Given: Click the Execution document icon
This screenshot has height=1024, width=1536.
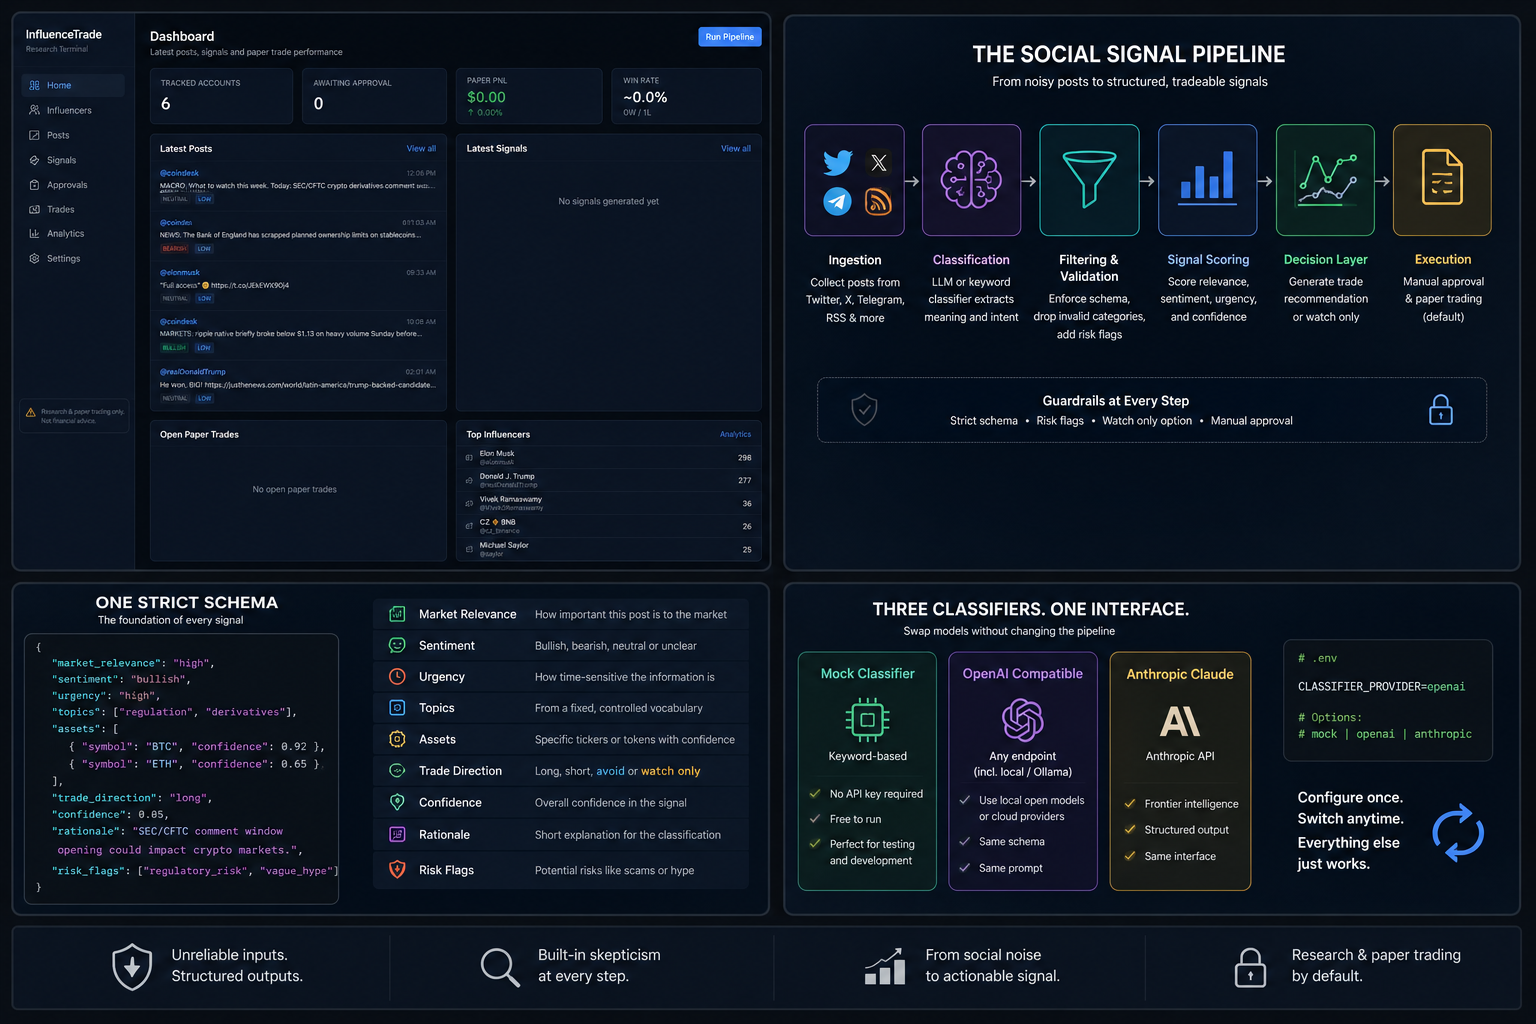Looking at the screenshot, I should (x=1442, y=177).
